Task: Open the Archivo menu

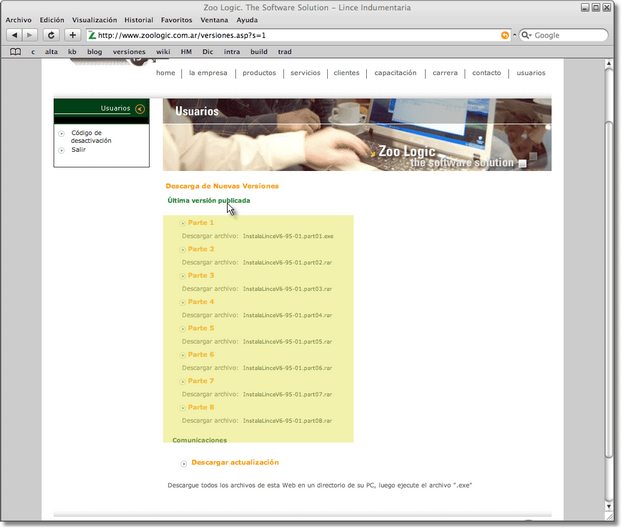Action: [x=18, y=20]
